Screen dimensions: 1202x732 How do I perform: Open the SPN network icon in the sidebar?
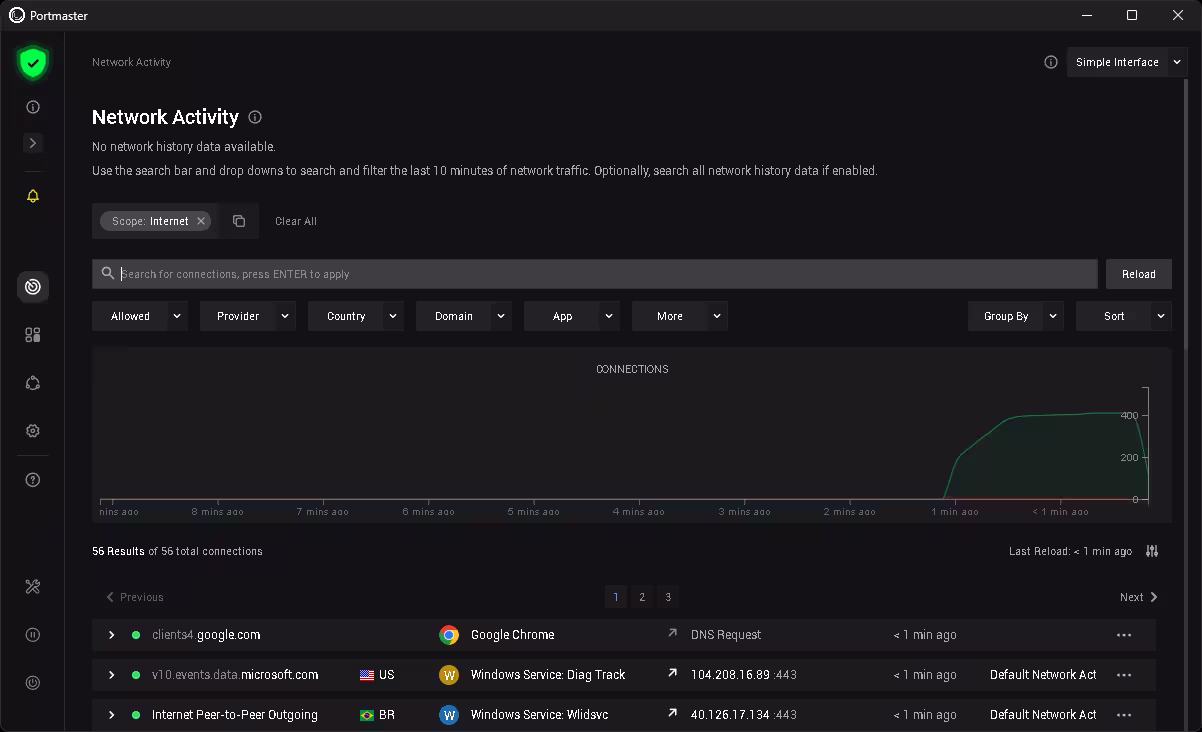coord(33,383)
